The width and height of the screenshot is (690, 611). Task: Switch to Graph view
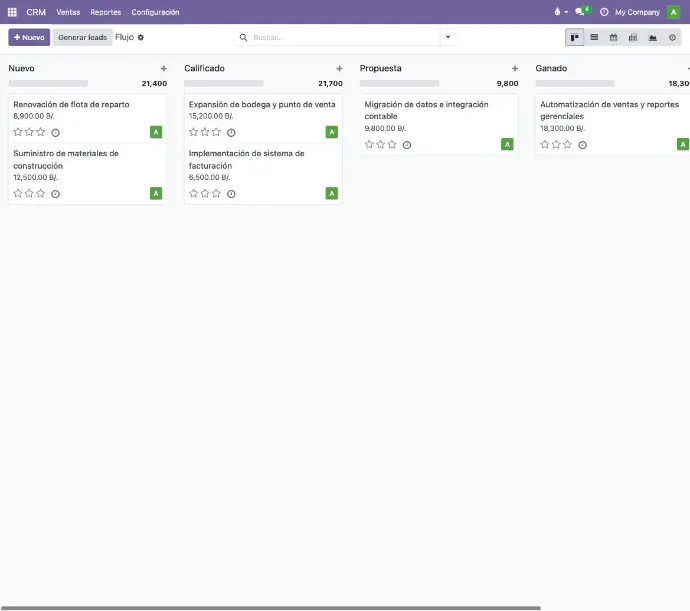click(653, 37)
